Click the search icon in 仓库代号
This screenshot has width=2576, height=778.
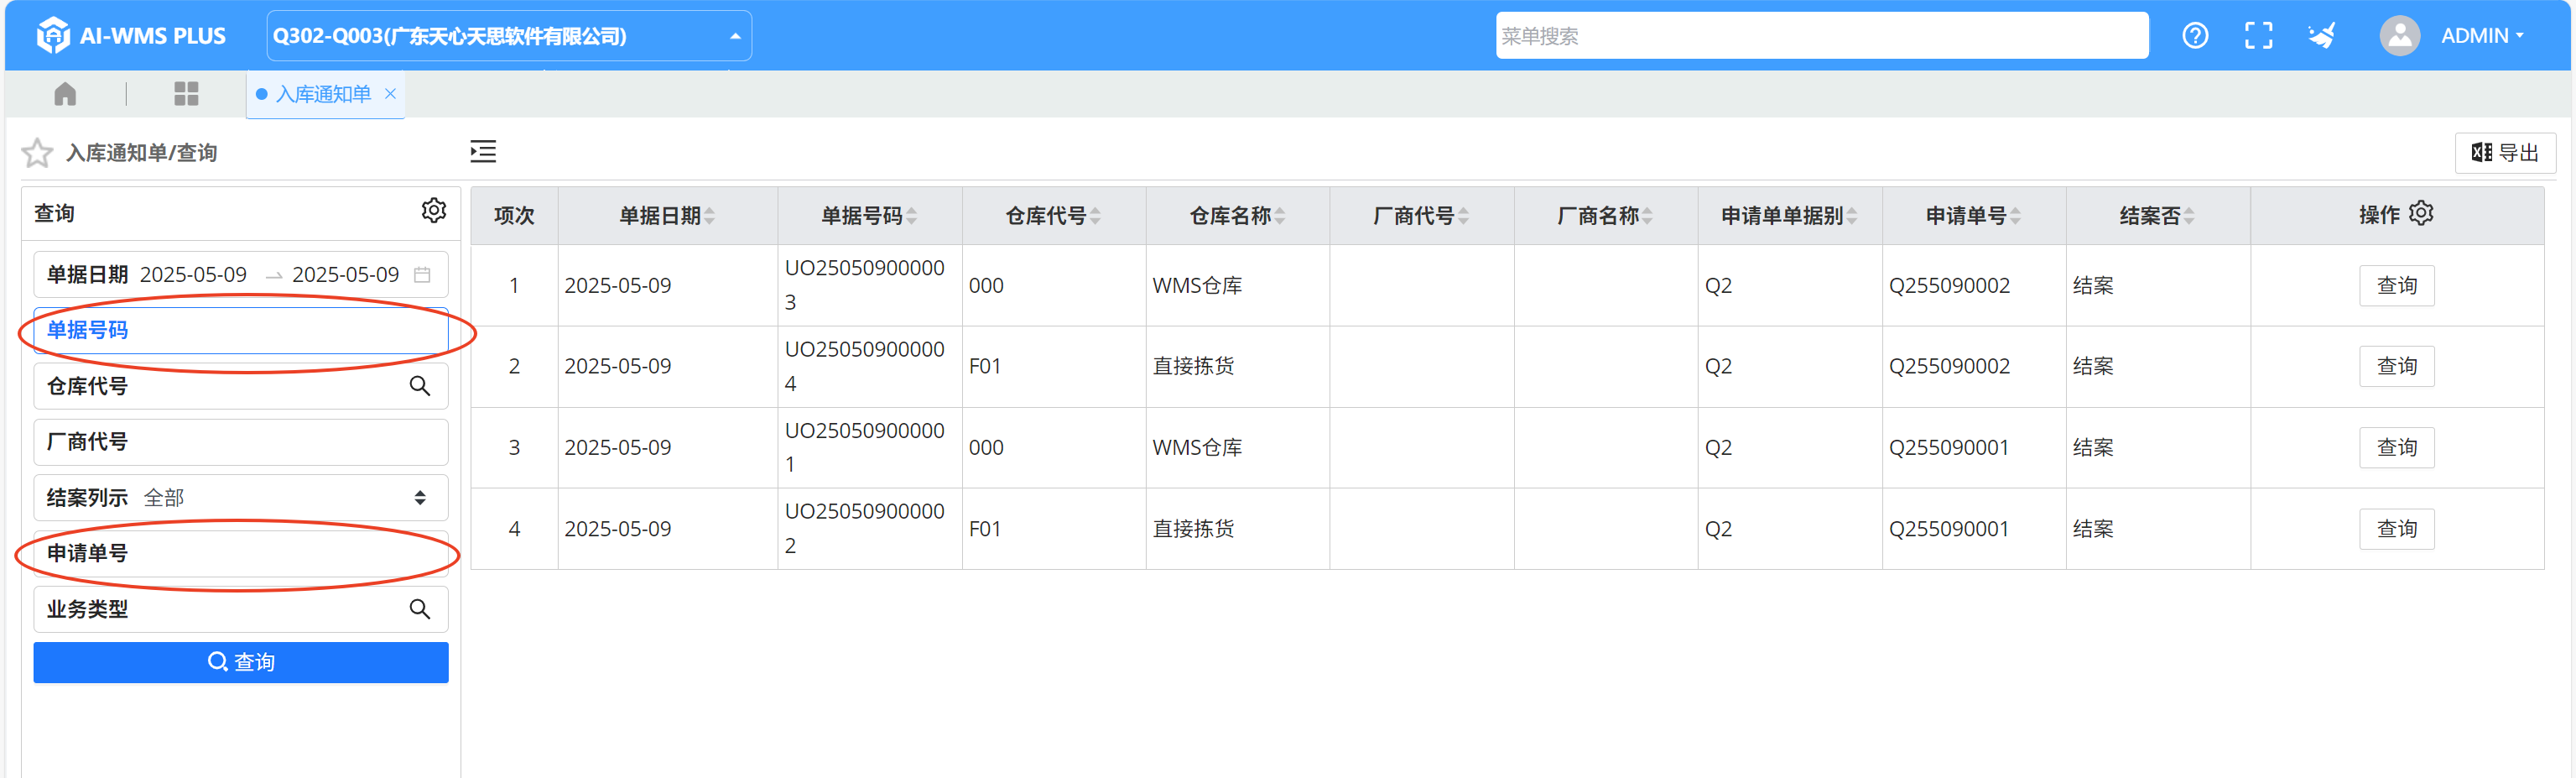click(419, 386)
